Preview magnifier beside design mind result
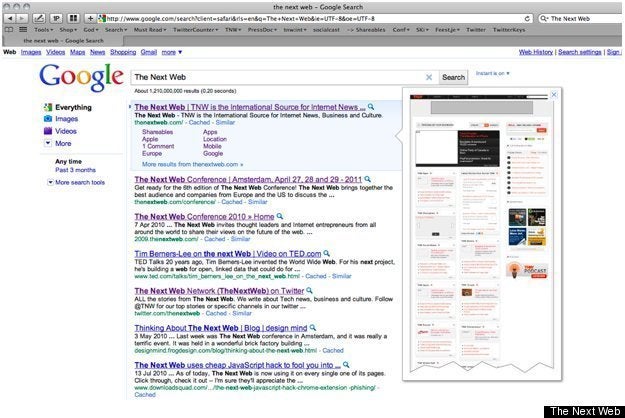 (313, 328)
